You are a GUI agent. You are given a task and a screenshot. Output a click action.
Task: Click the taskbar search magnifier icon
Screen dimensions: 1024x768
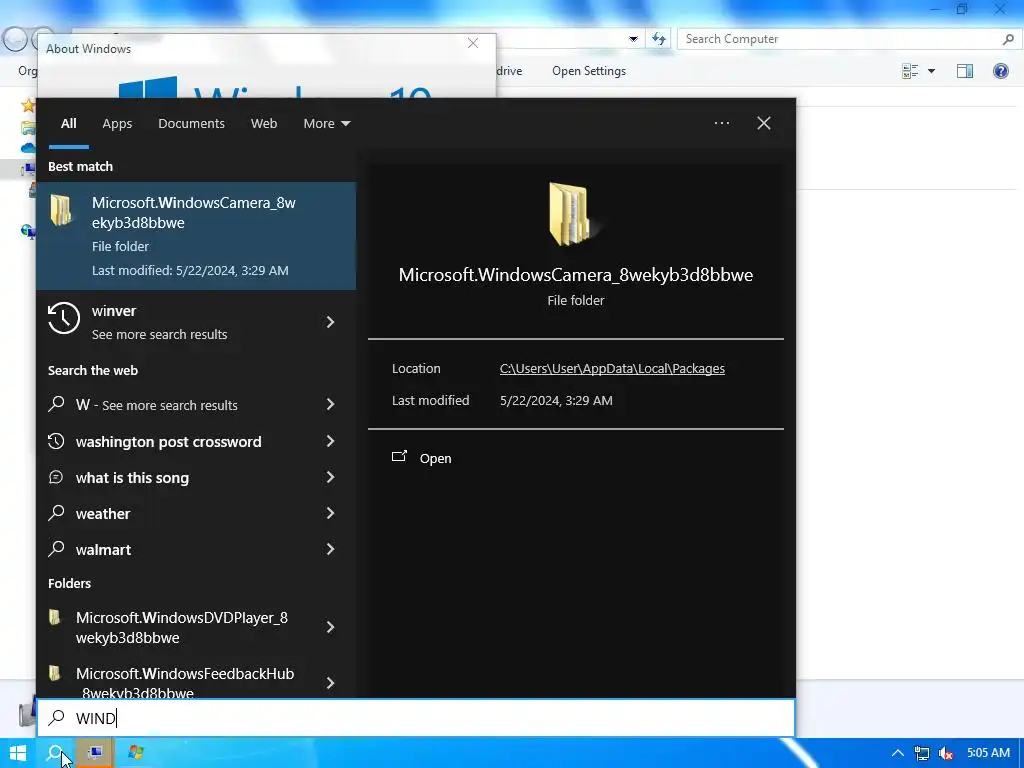coord(56,753)
